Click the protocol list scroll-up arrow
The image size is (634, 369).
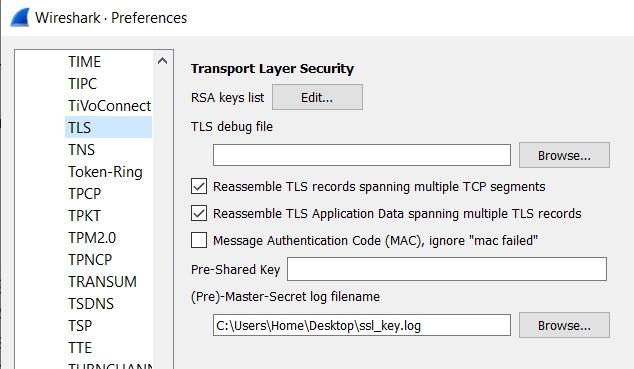click(x=163, y=61)
